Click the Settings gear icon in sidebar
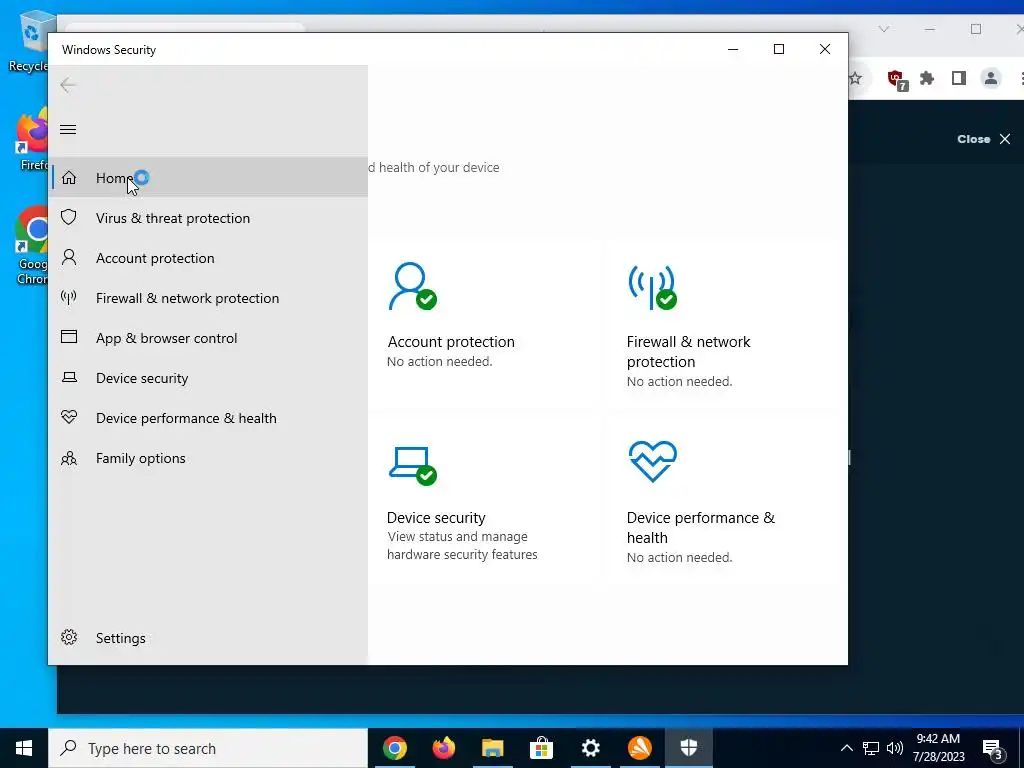 (x=69, y=637)
